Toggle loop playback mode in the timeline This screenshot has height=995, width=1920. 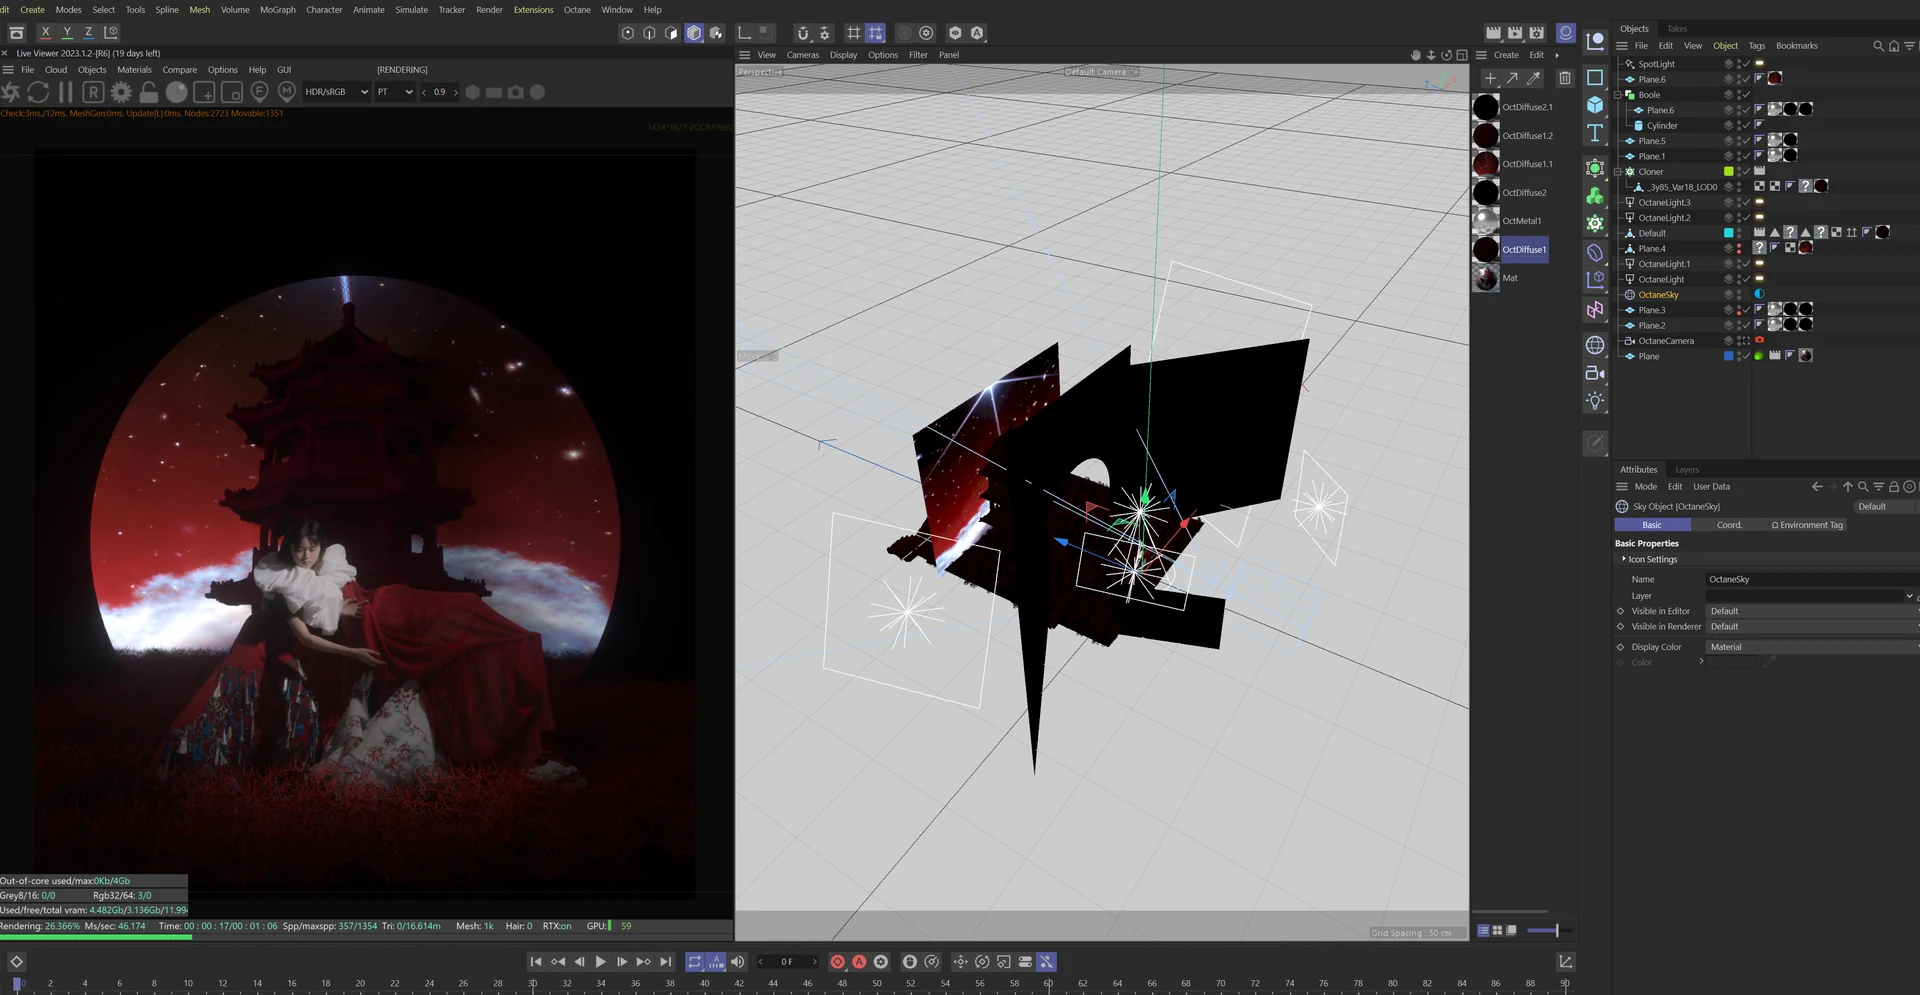(694, 962)
